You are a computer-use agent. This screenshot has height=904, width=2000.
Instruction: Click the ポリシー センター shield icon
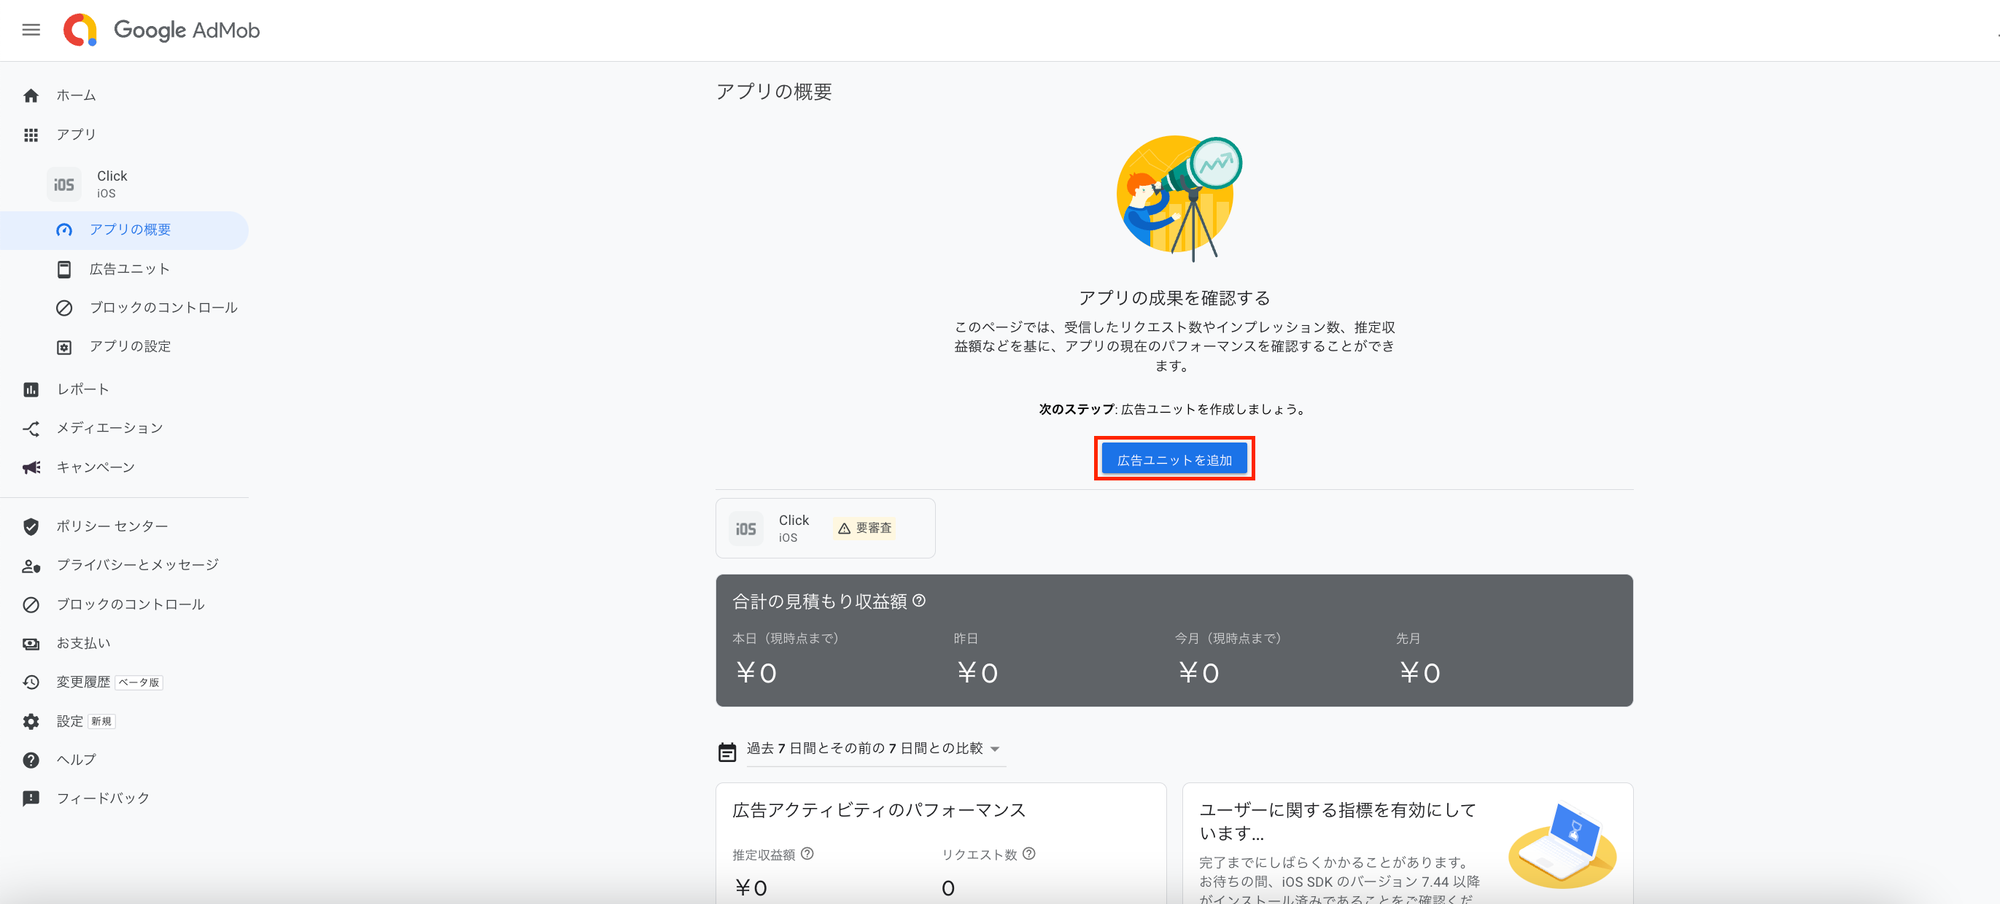pyautogui.click(x=31, y=527)
